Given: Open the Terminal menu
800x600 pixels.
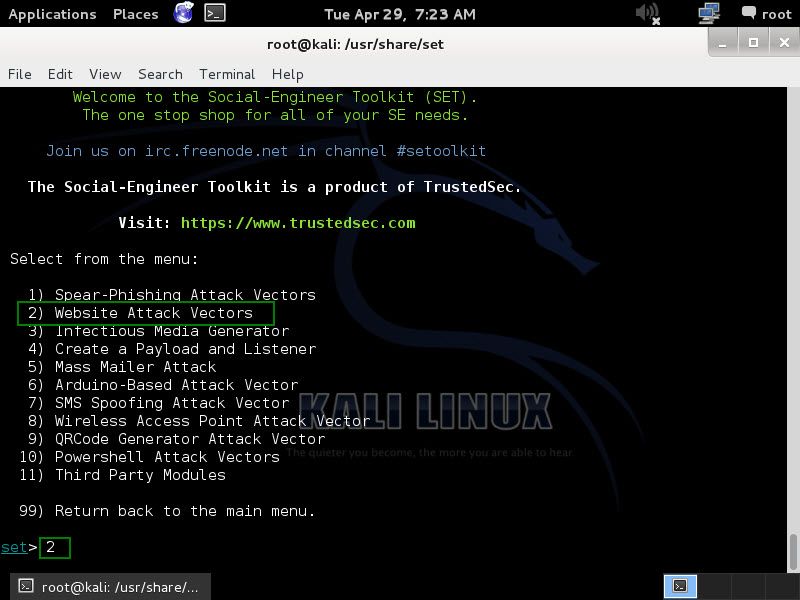Looking at the screenshot, I should pyautogui.click(x=227, y=74).
